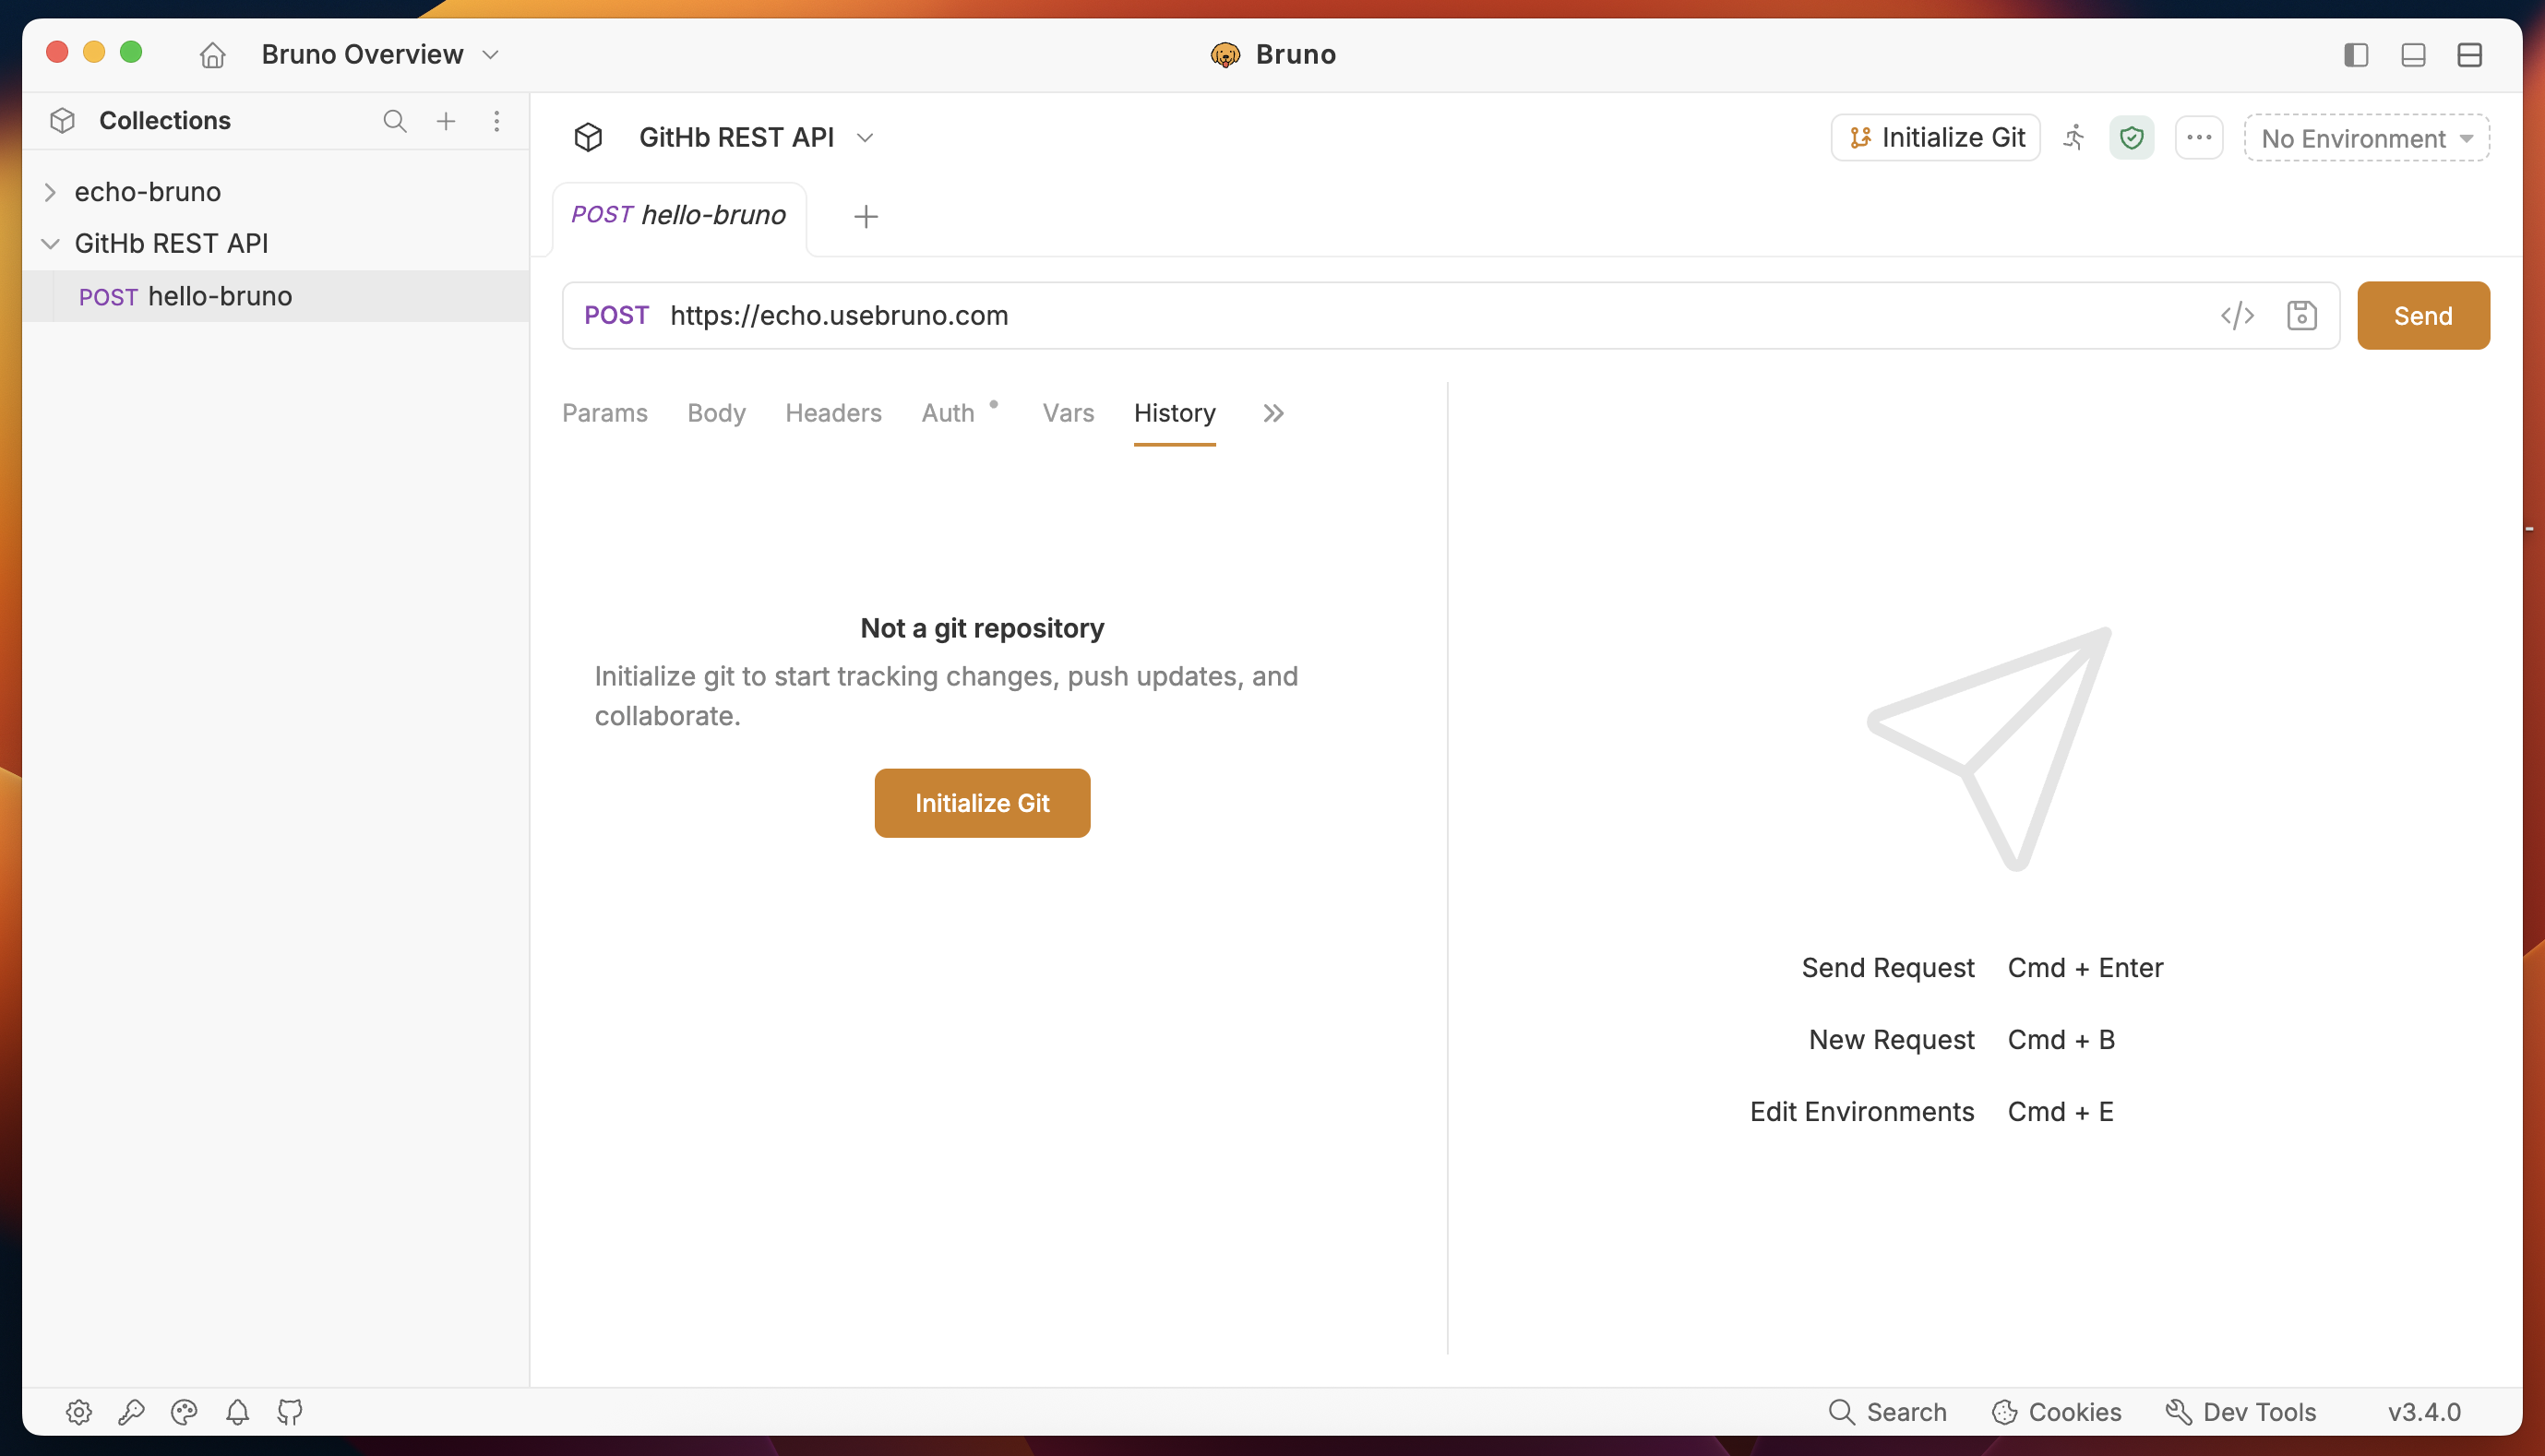Image resolution: width=2545 pixels, height=1456 pixels.
Task: Open the Params tab
Action: 605,414
